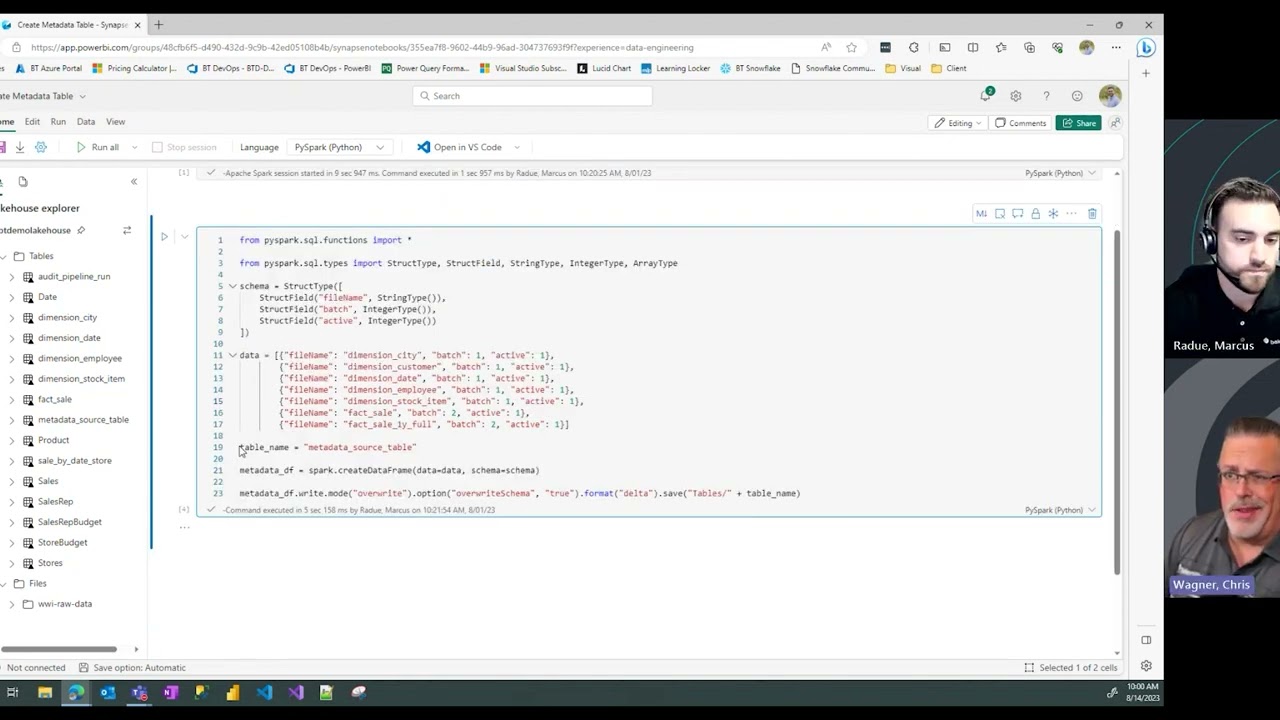The image size is (1280, 720).
Task: Open the resources file icon in explorer
Action: pos(22,182)
